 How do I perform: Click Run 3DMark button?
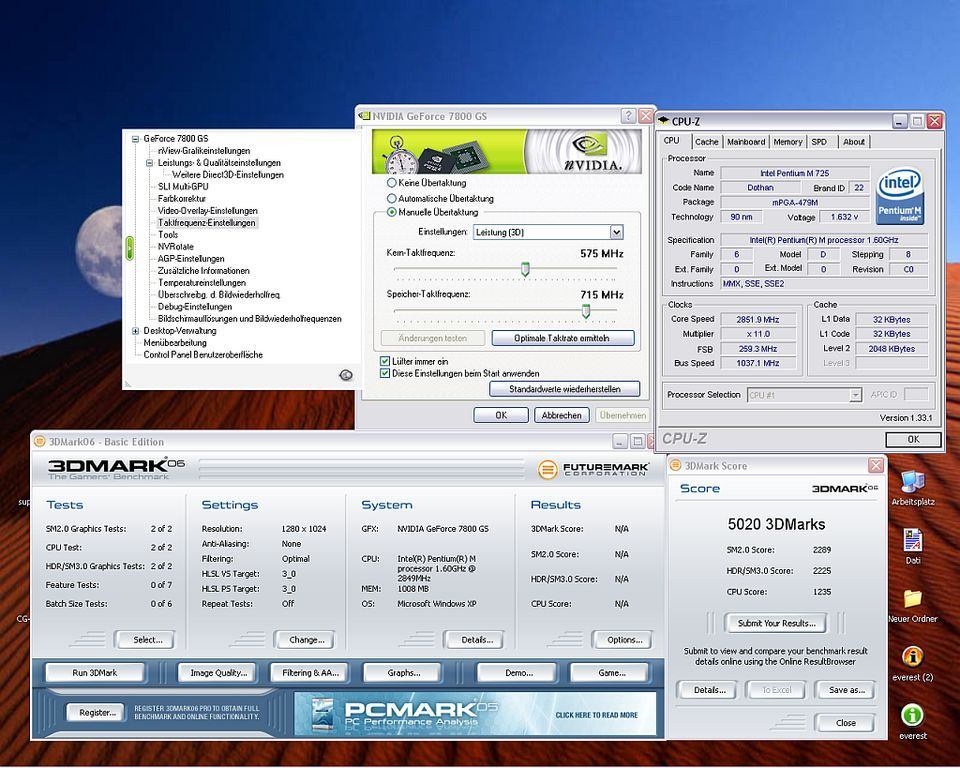click(x=94, y=672)
